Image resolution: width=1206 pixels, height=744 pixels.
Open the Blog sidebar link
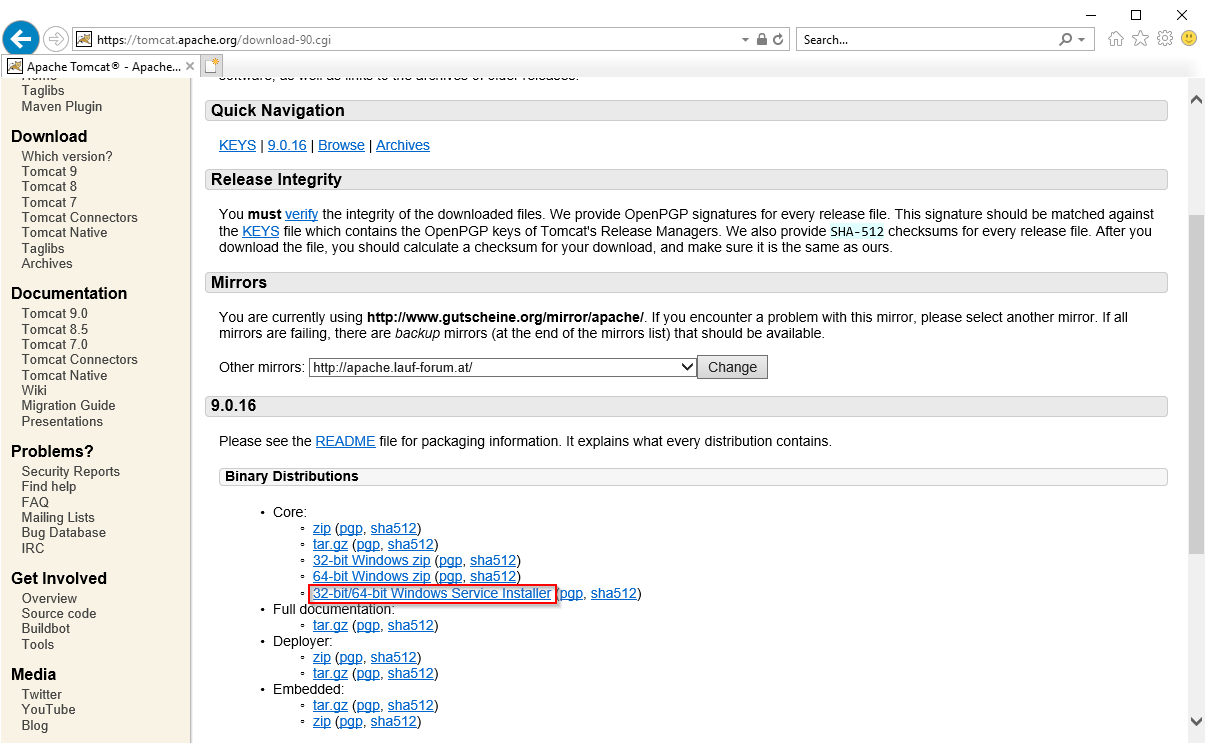(x=35, y=725)
